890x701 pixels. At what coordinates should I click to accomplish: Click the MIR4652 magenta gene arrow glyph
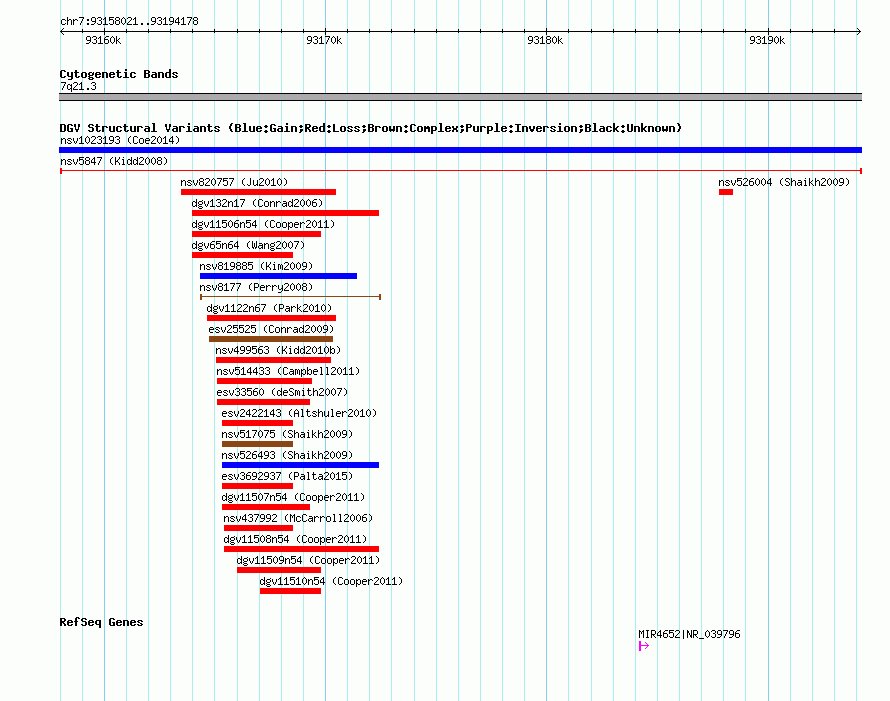coord(644,646)
